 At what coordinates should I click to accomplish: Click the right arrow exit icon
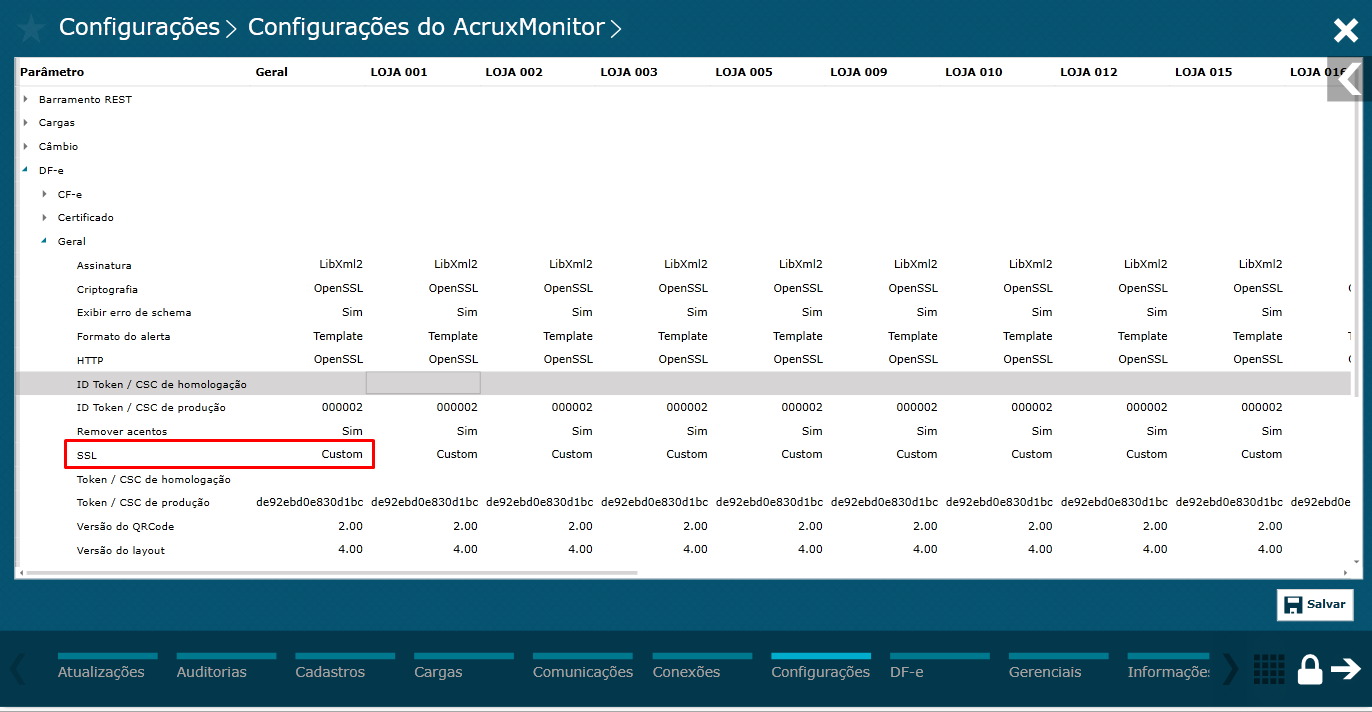[x=1346, y=670]
